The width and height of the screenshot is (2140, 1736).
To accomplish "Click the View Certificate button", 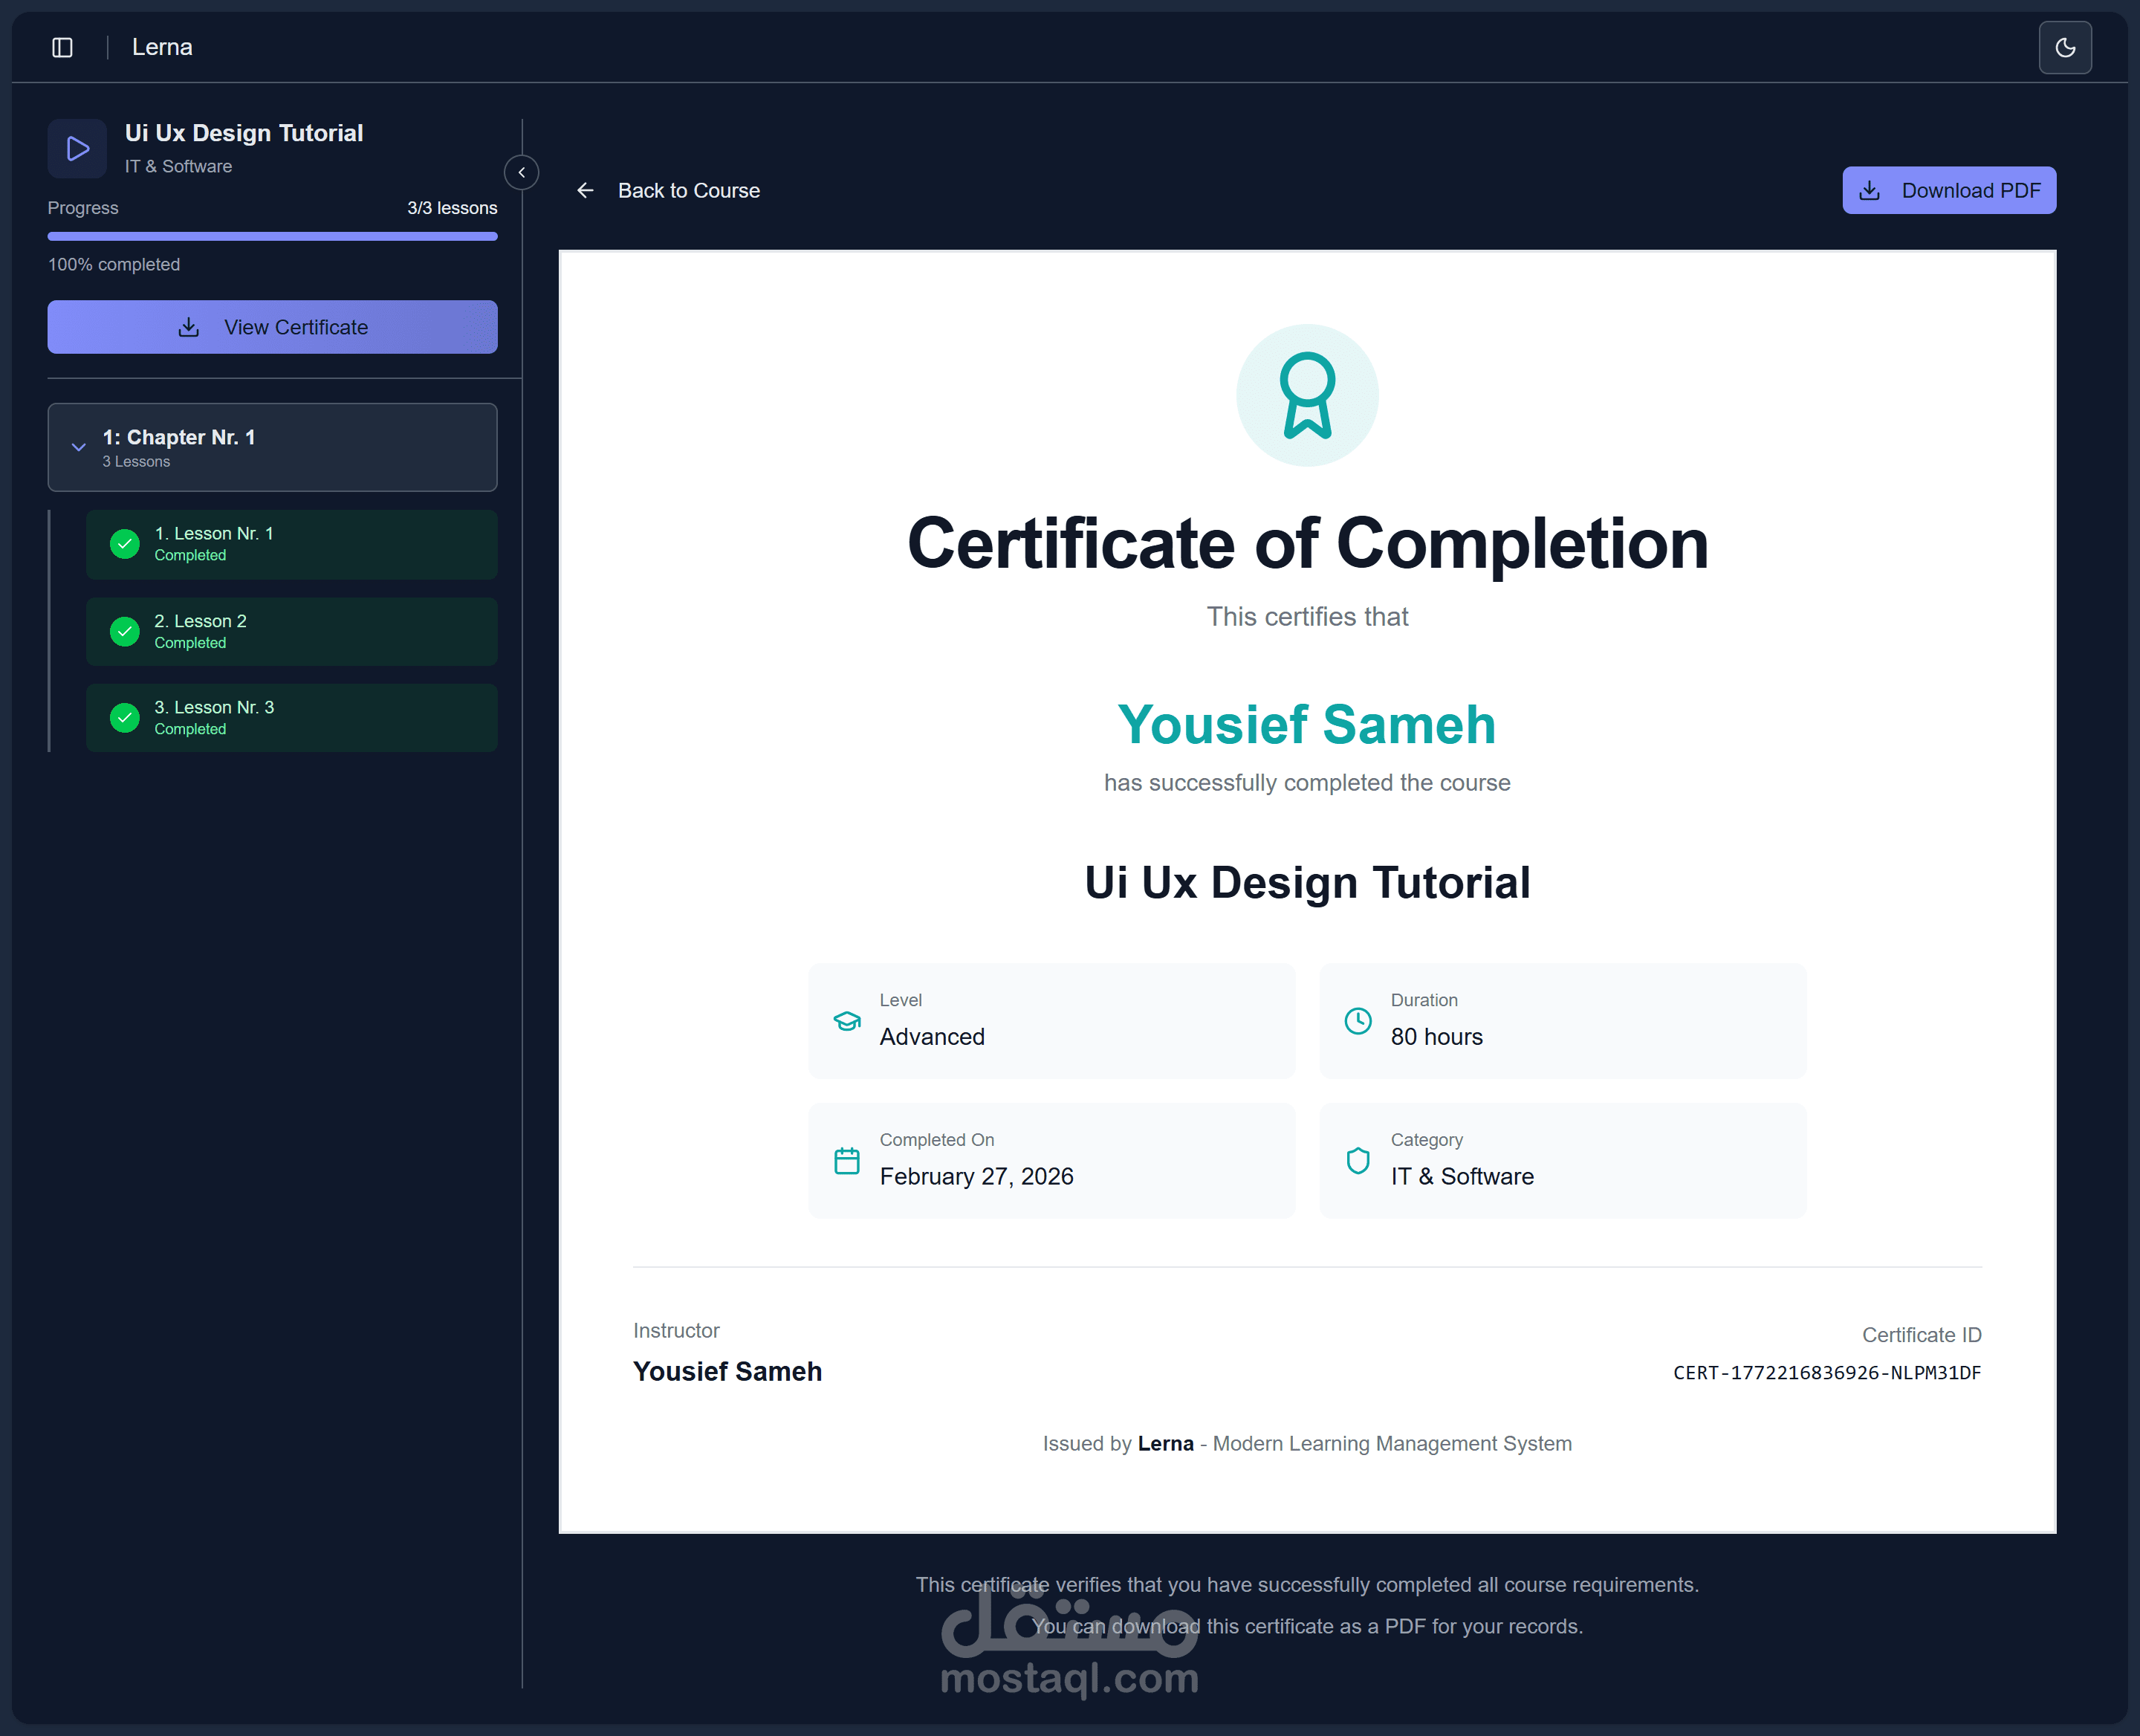I will click(272, 327).
